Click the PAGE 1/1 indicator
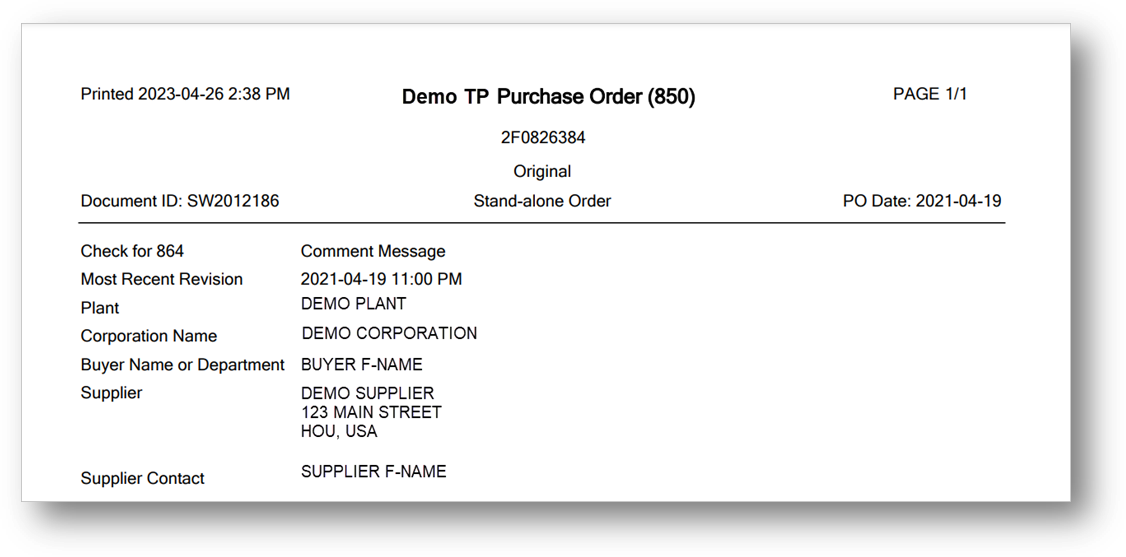Viewport: 1126px width, 557px height. point(930,94)
